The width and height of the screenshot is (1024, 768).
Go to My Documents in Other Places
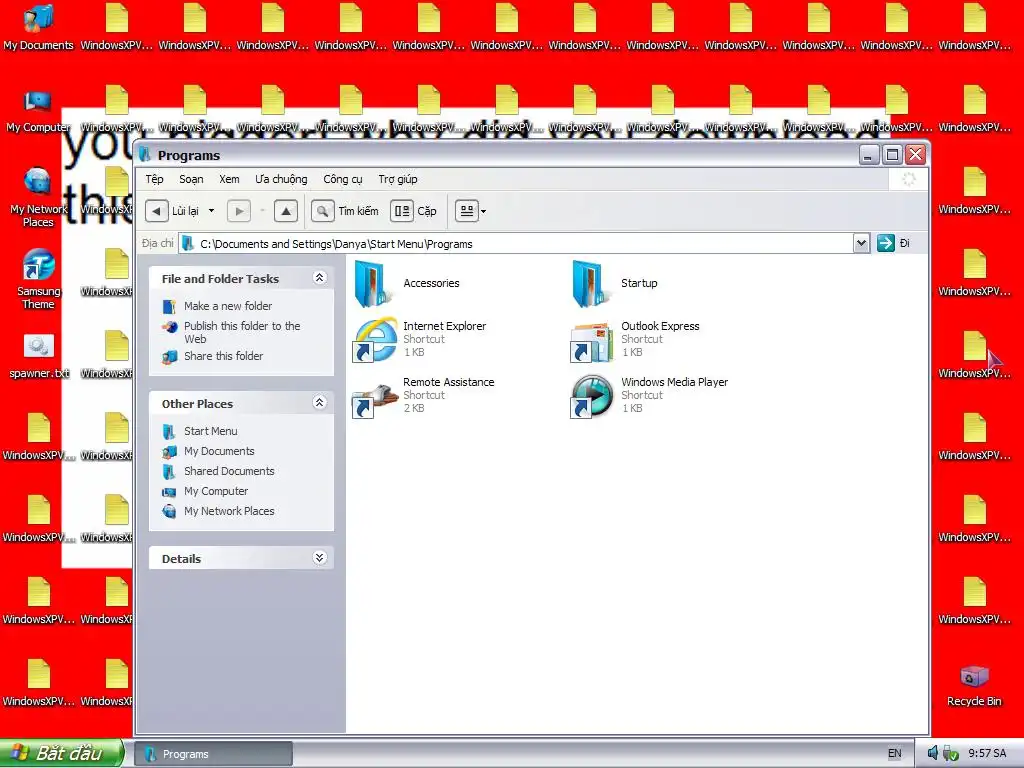click(219, 451)
